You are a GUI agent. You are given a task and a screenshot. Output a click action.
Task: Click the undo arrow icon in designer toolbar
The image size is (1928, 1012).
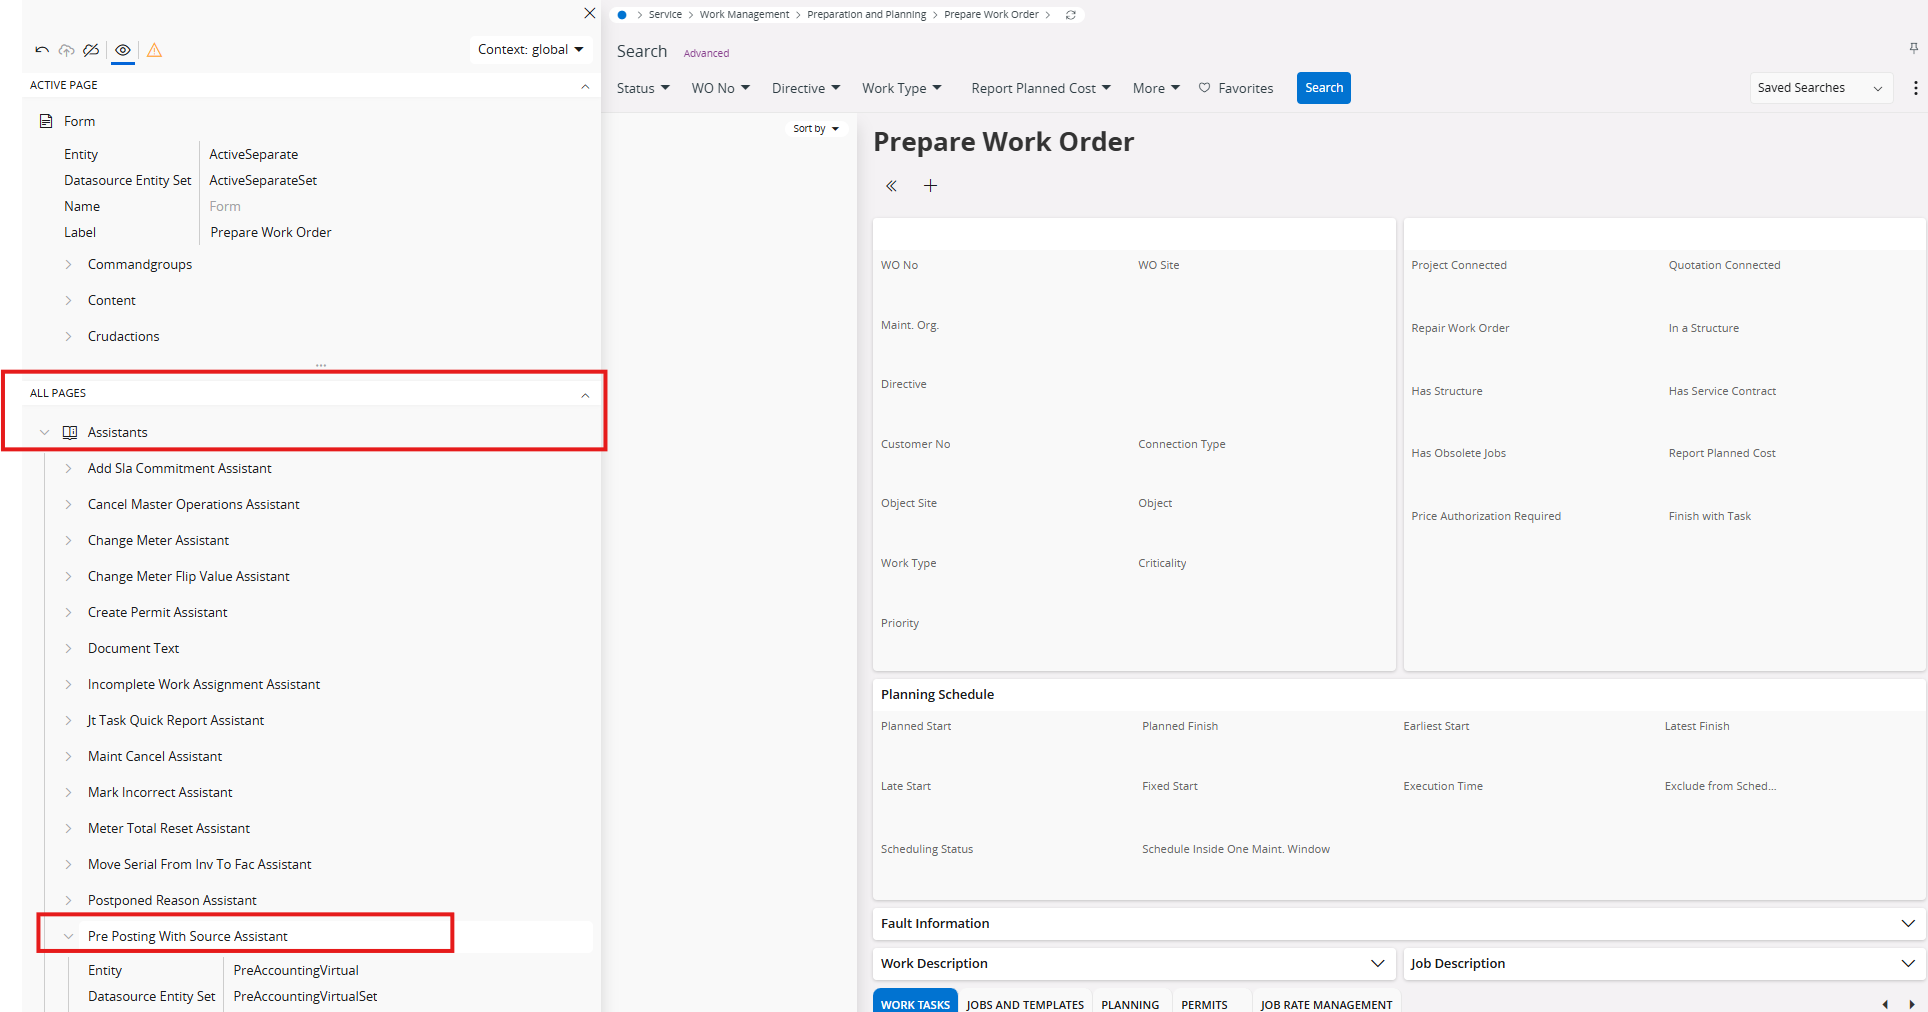coord(42,50)
